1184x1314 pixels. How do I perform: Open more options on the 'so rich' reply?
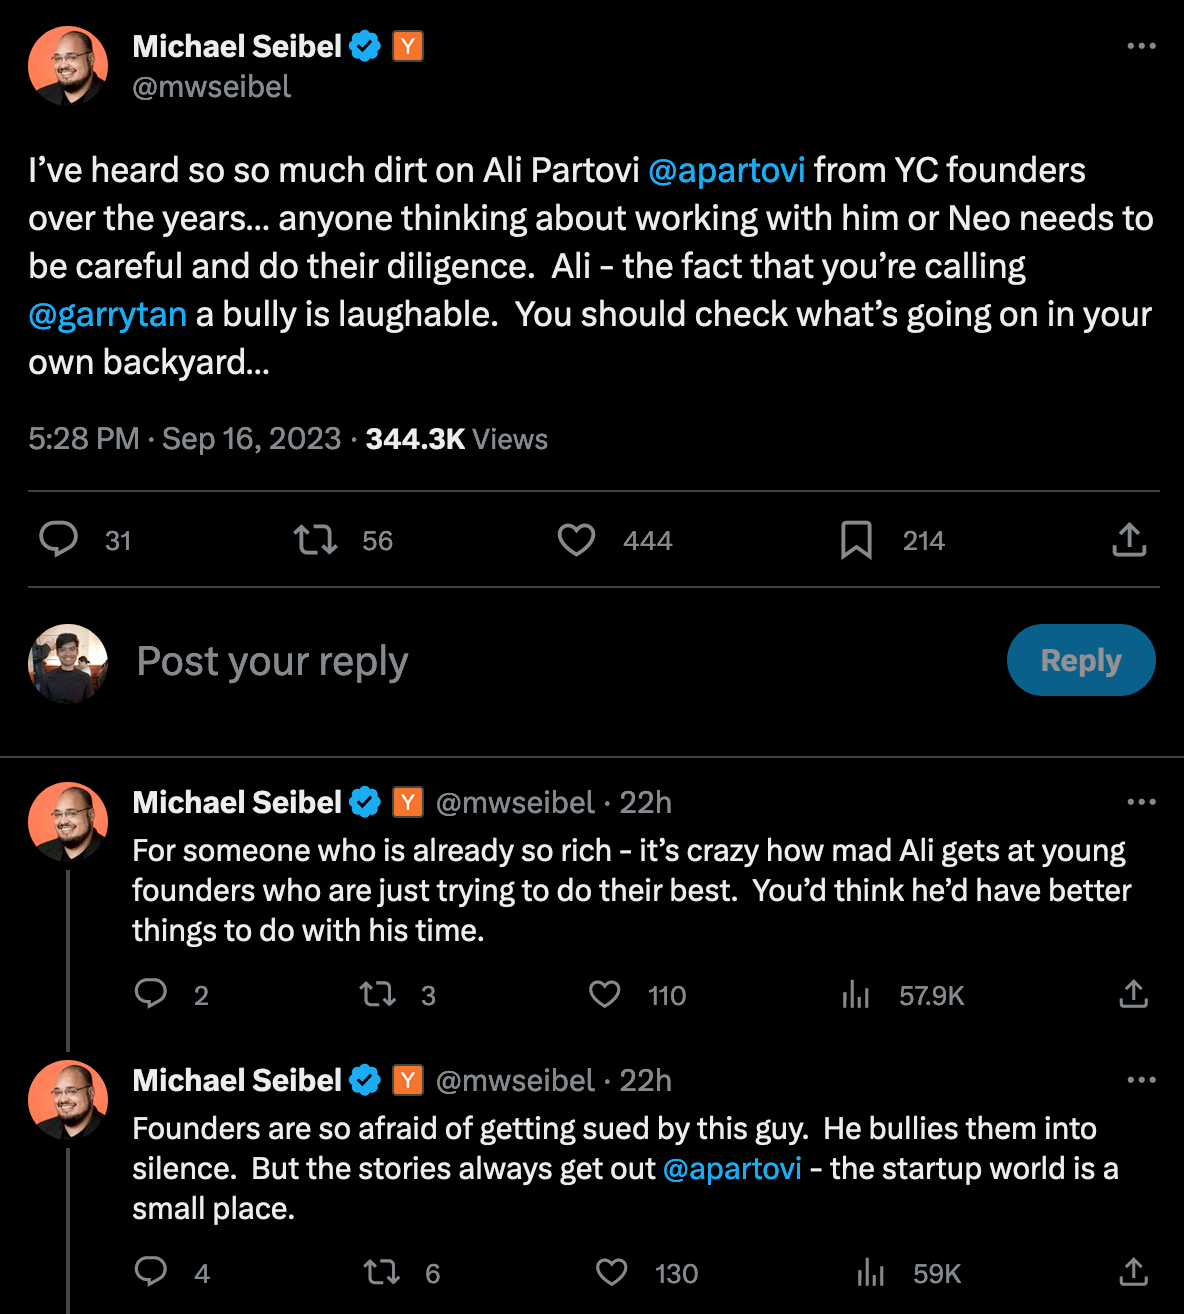(x=1141, y=802)
